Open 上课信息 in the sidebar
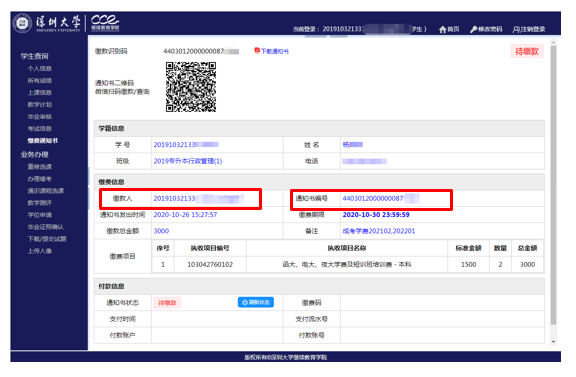Image resolution: width=576 pixels, height=377 pixels. pos(39,93)
